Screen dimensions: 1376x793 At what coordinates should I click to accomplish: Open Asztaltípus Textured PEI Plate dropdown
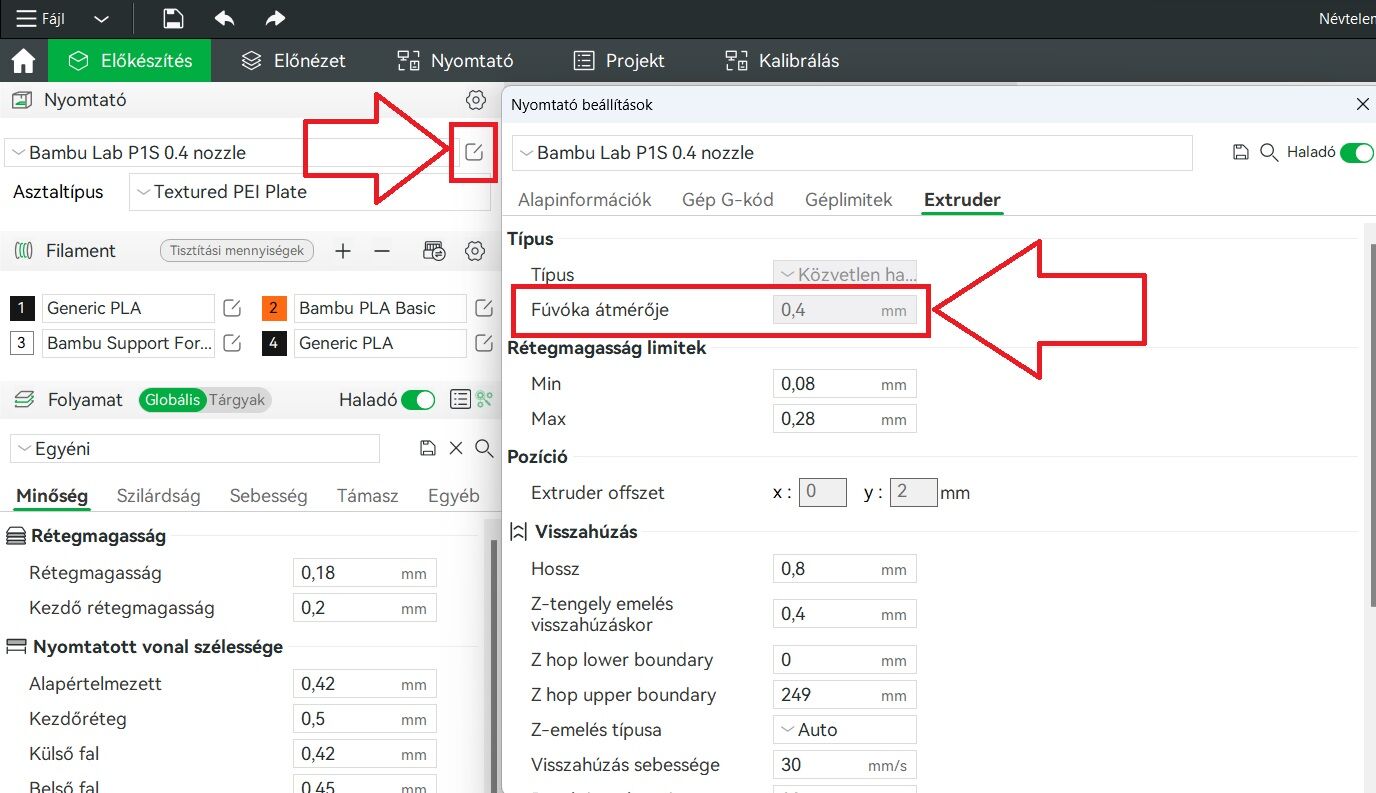[x=310, y=192]
